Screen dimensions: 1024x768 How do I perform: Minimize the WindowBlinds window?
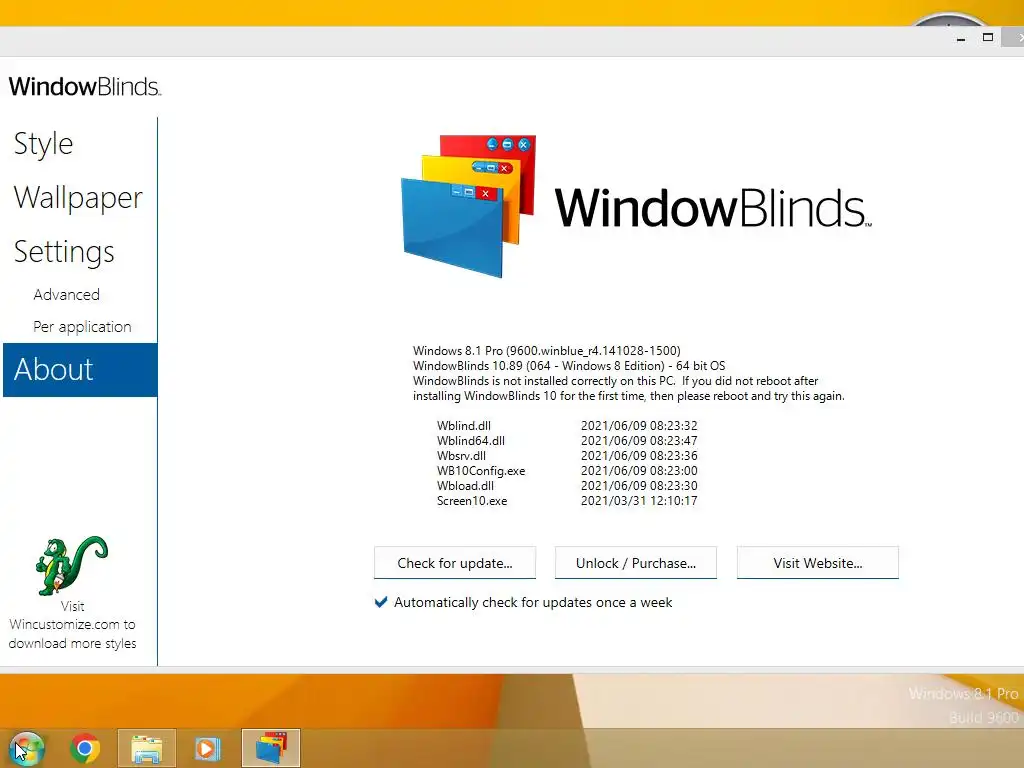point(961,39)
